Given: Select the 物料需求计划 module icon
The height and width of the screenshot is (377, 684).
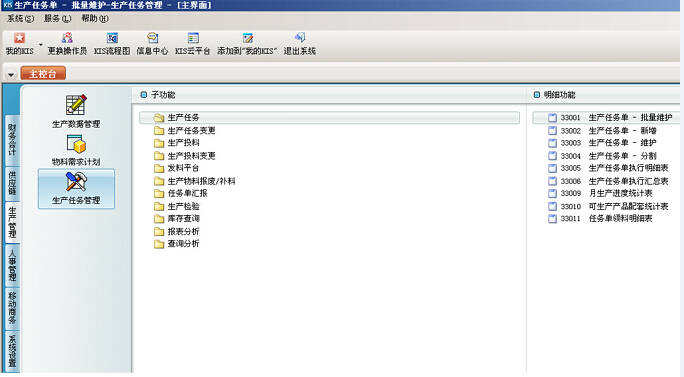Looking at the screenshot, I should click(x=76, y=150).
